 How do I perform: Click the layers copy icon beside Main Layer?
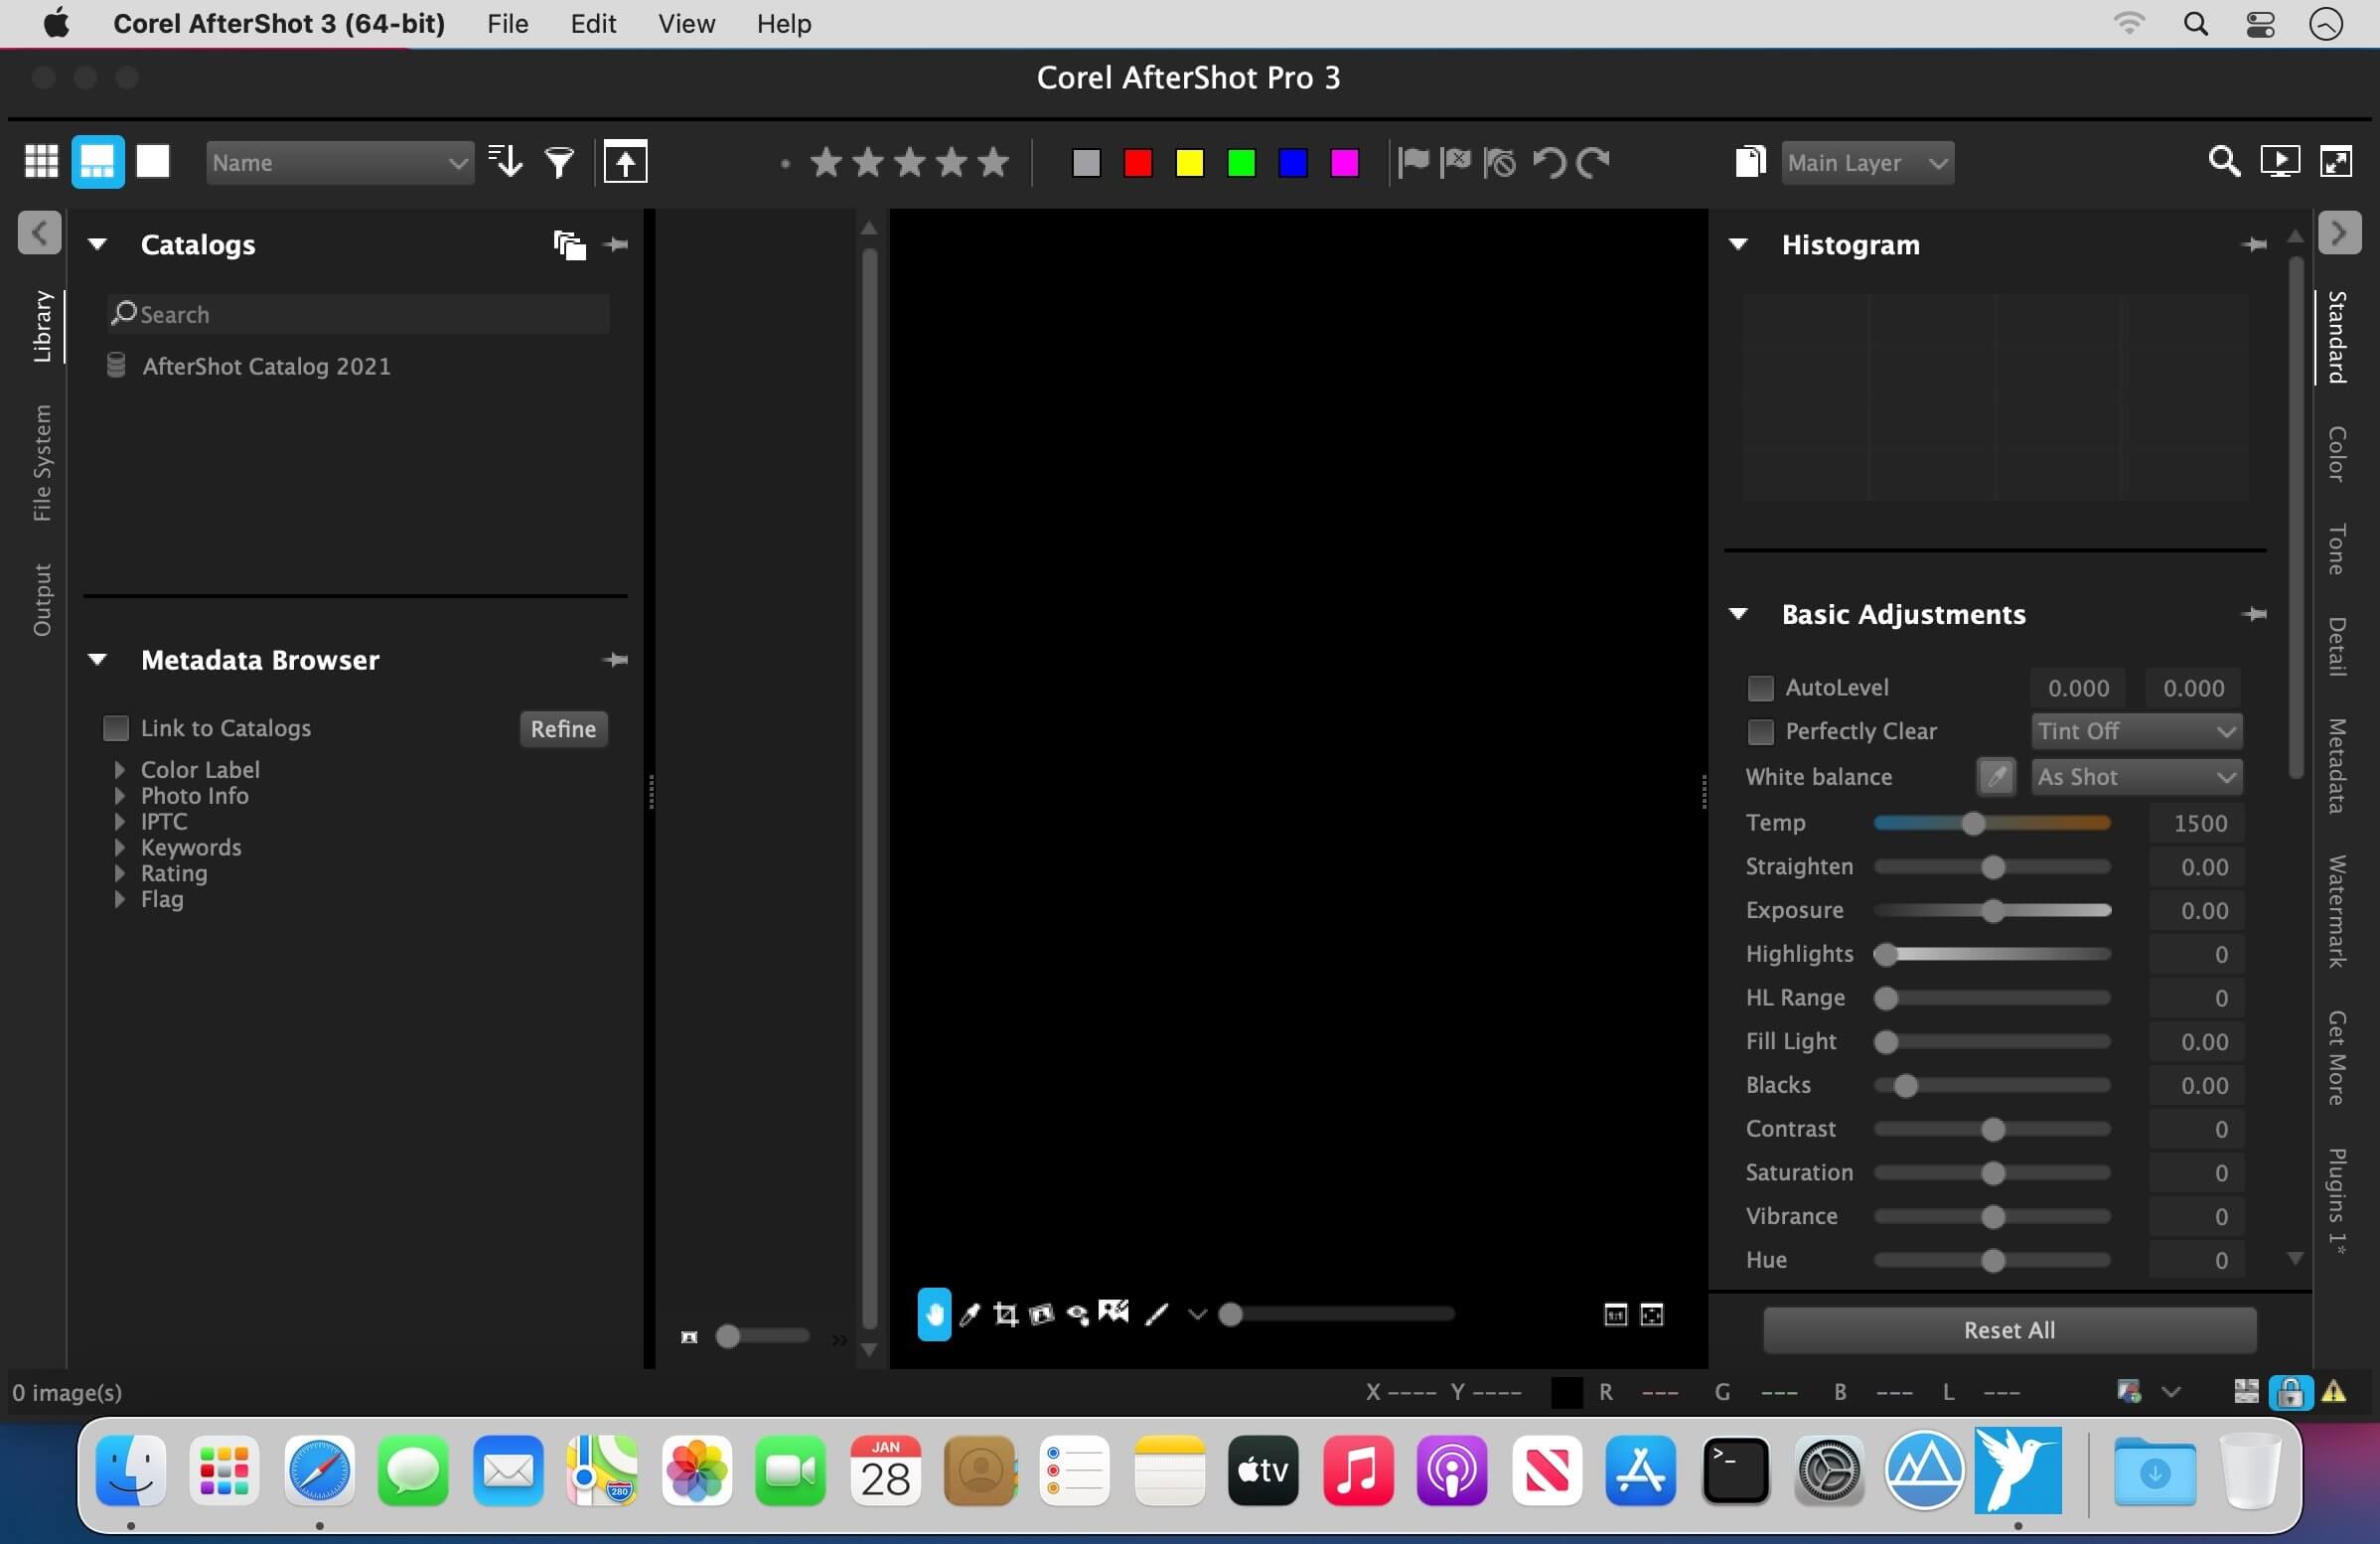pos(1750,162)
